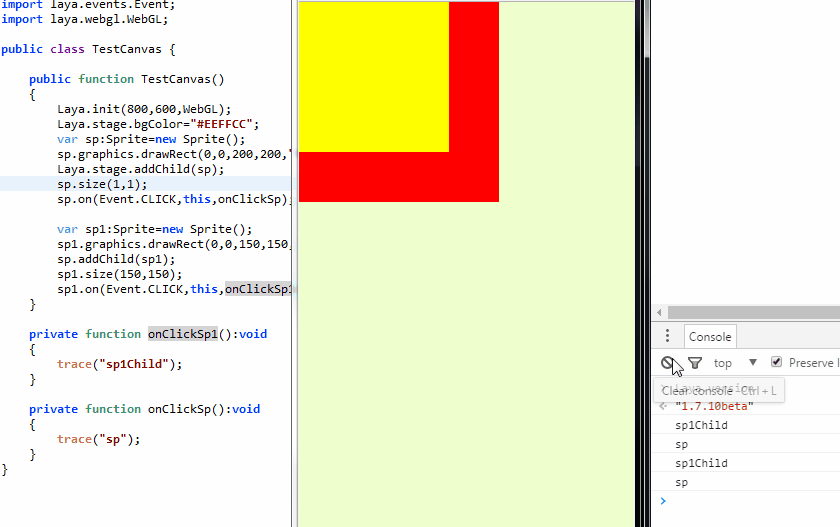Open the DevTools three-dot drawer menu
840x527 pixels.
(667, 336)
